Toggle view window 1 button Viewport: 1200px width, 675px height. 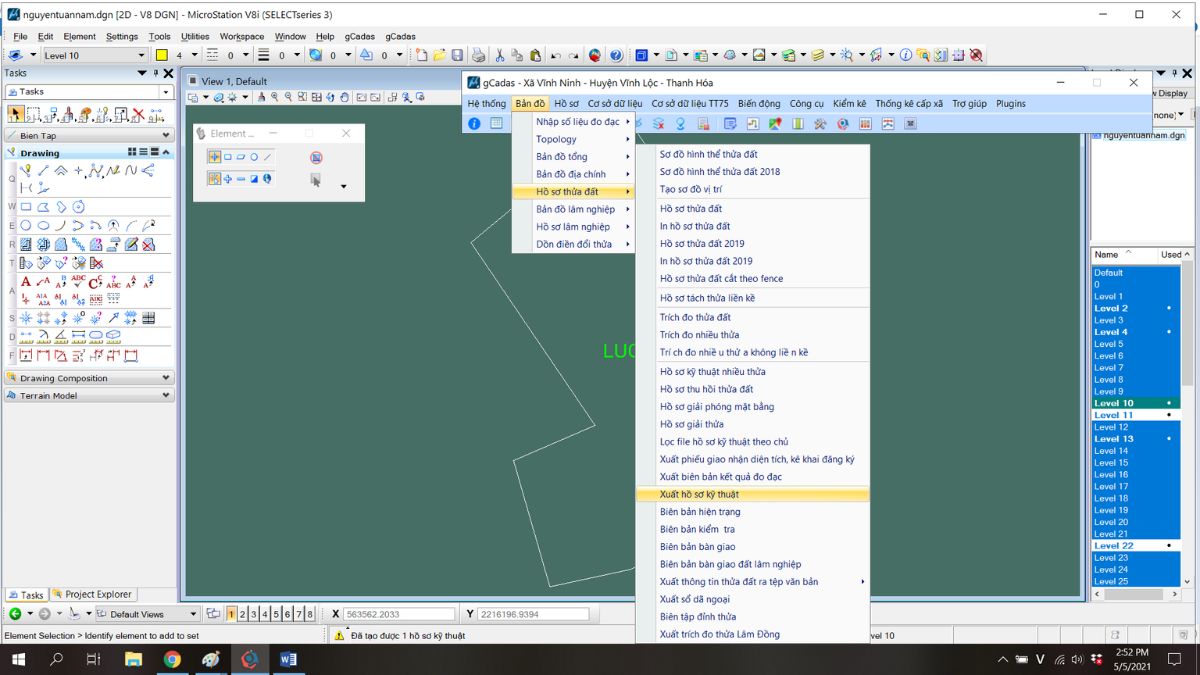(x=231, y=614)
